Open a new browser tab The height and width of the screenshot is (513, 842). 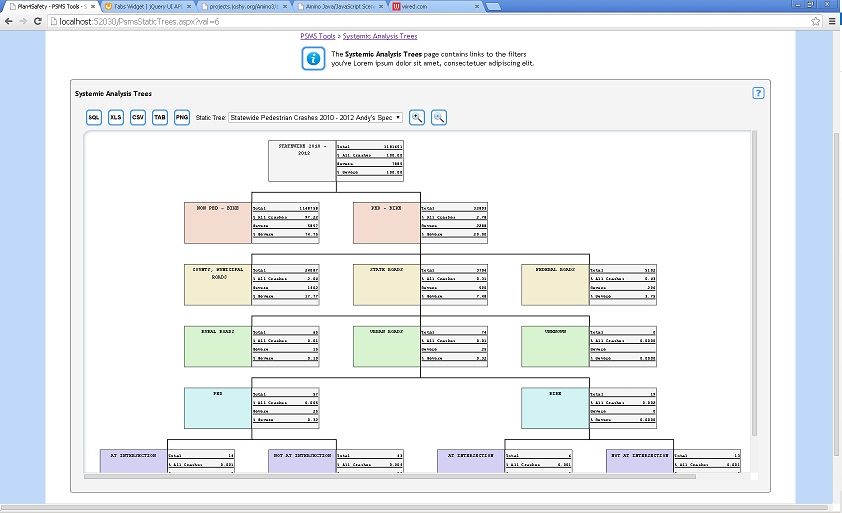[493, 6]
